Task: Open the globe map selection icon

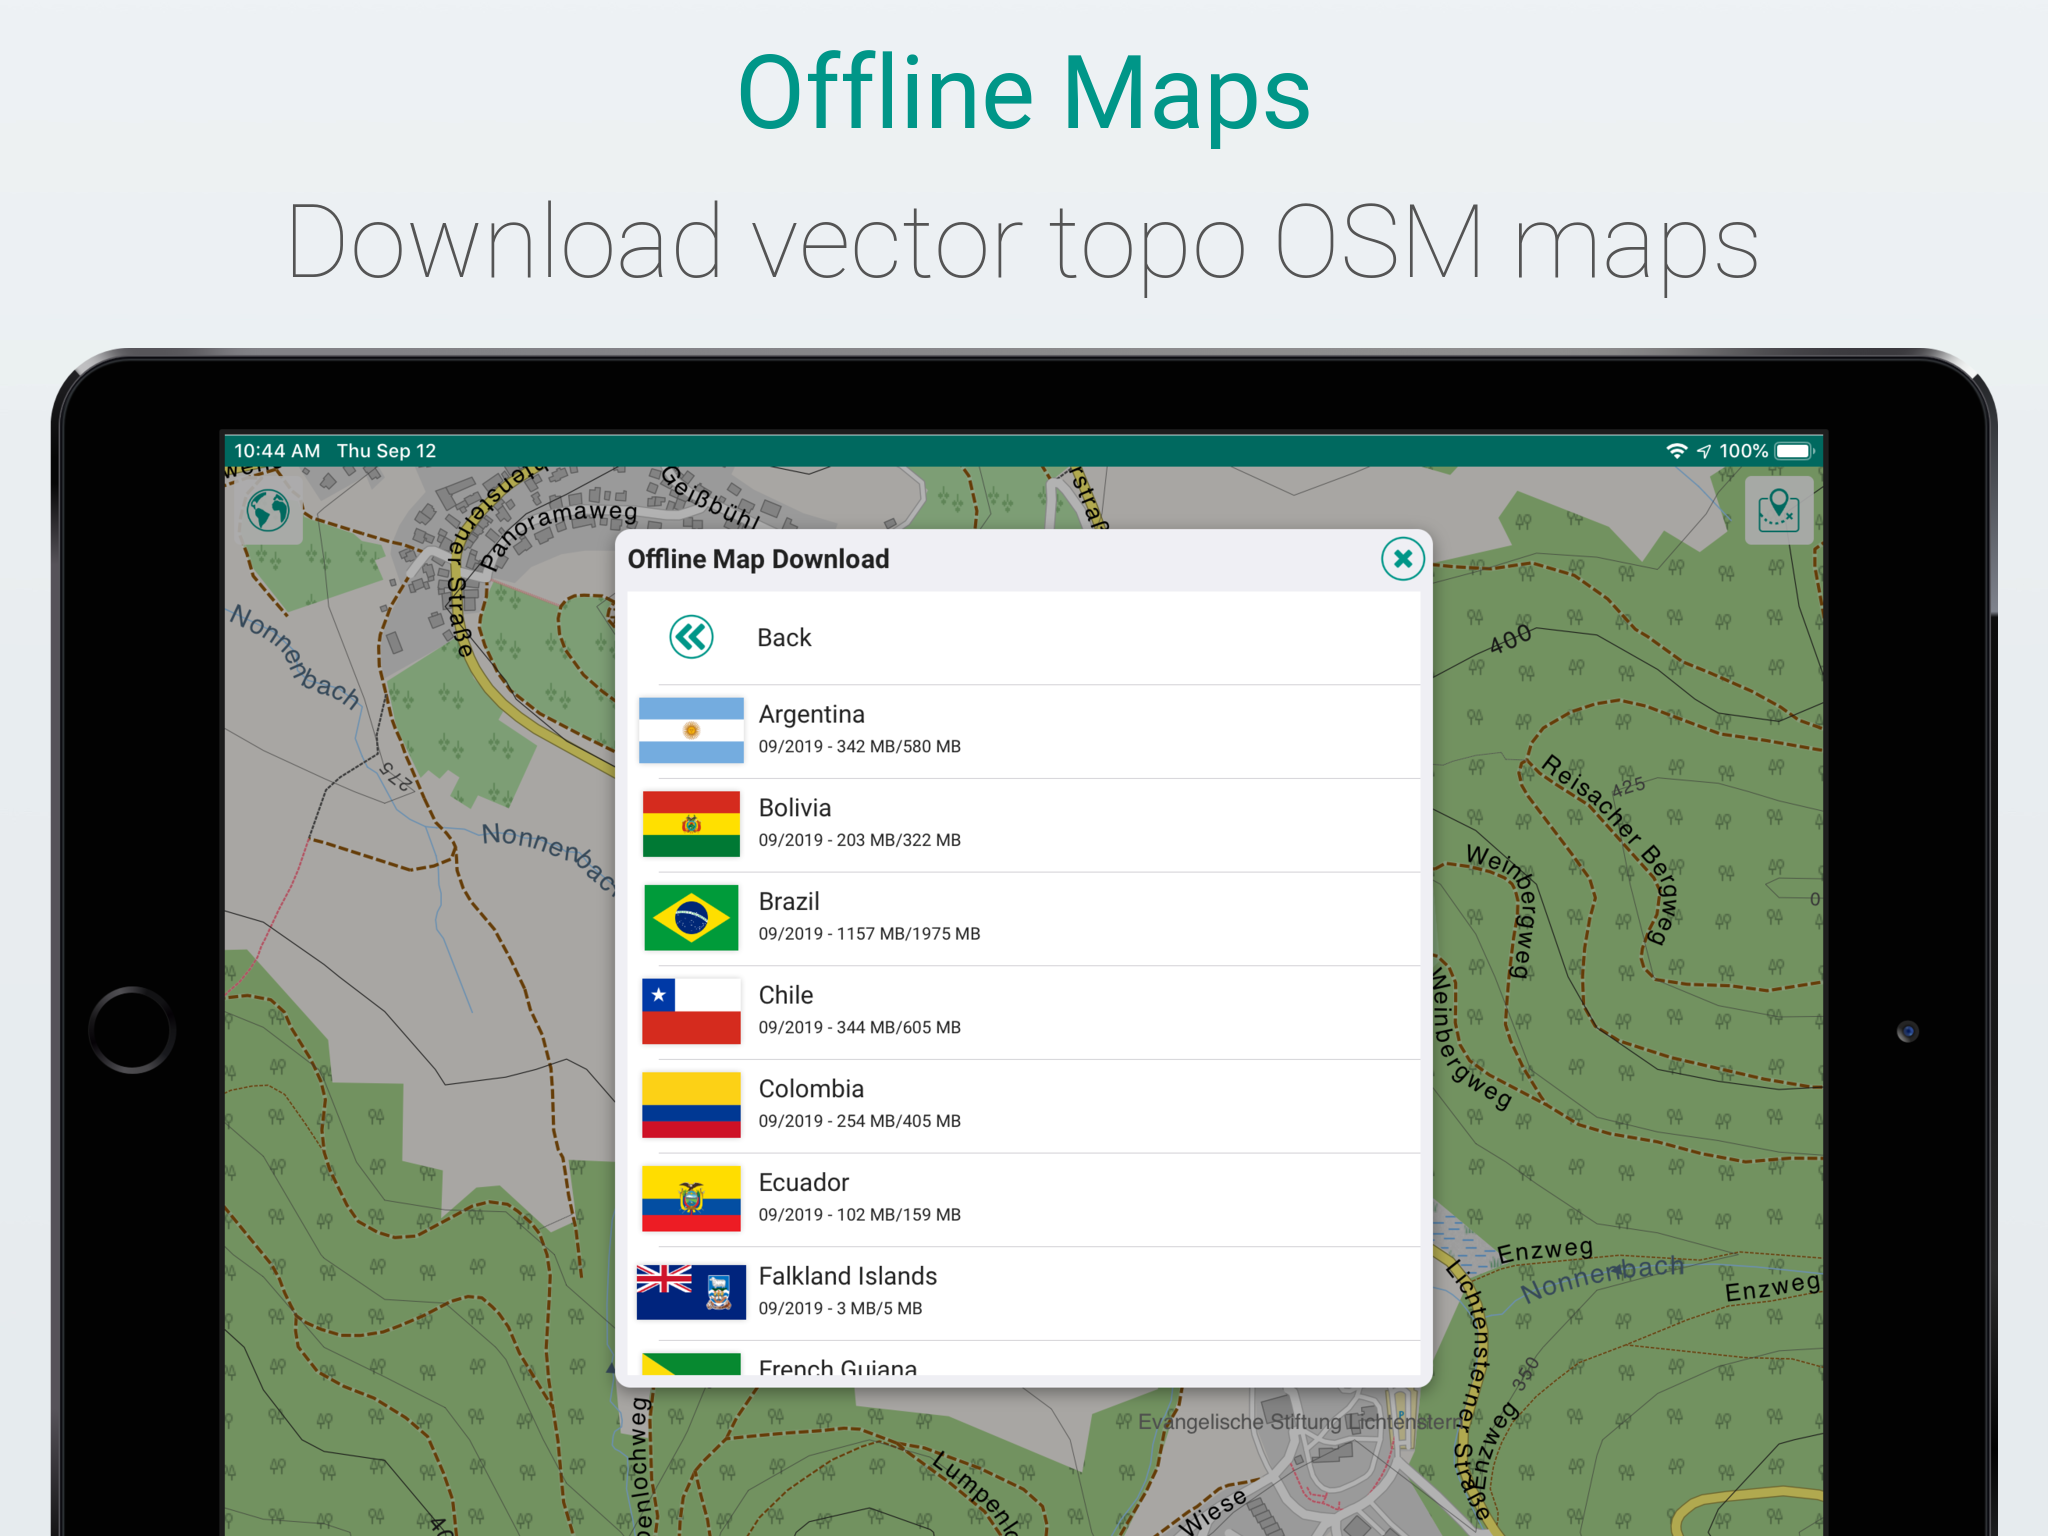Action: [268, 511]
